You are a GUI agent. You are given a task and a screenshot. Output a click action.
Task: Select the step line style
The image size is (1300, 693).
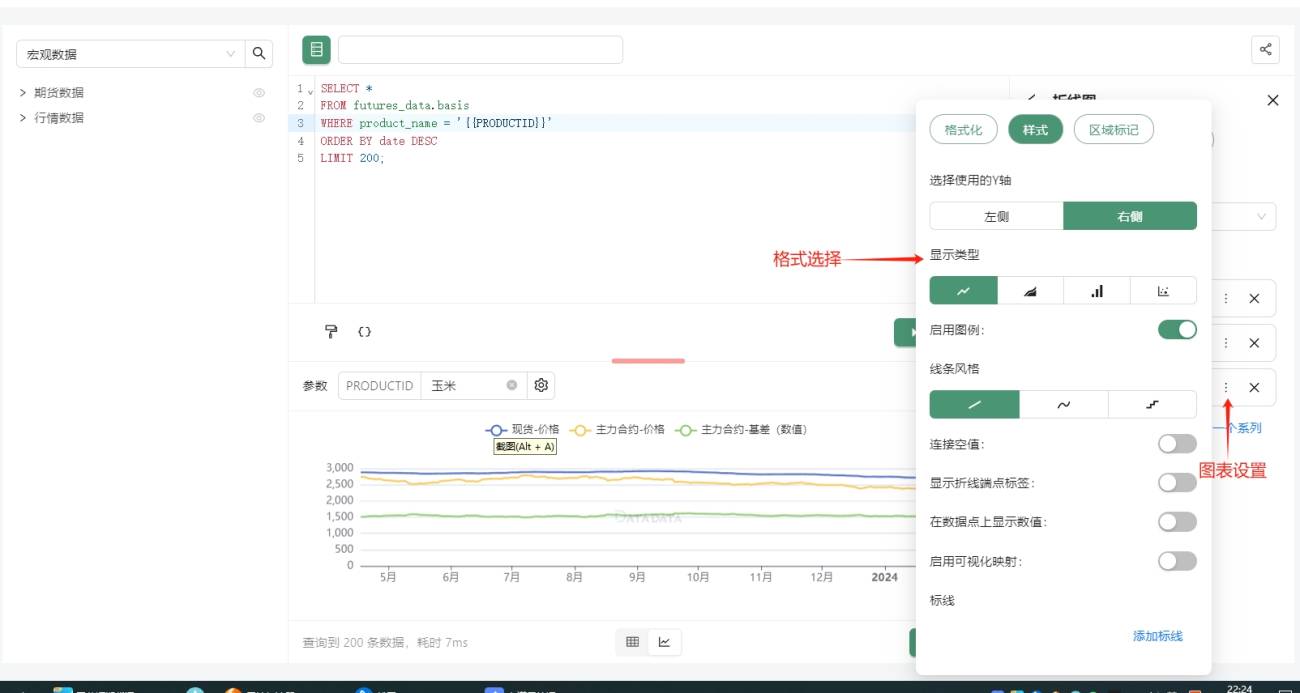coord(1152,404)
